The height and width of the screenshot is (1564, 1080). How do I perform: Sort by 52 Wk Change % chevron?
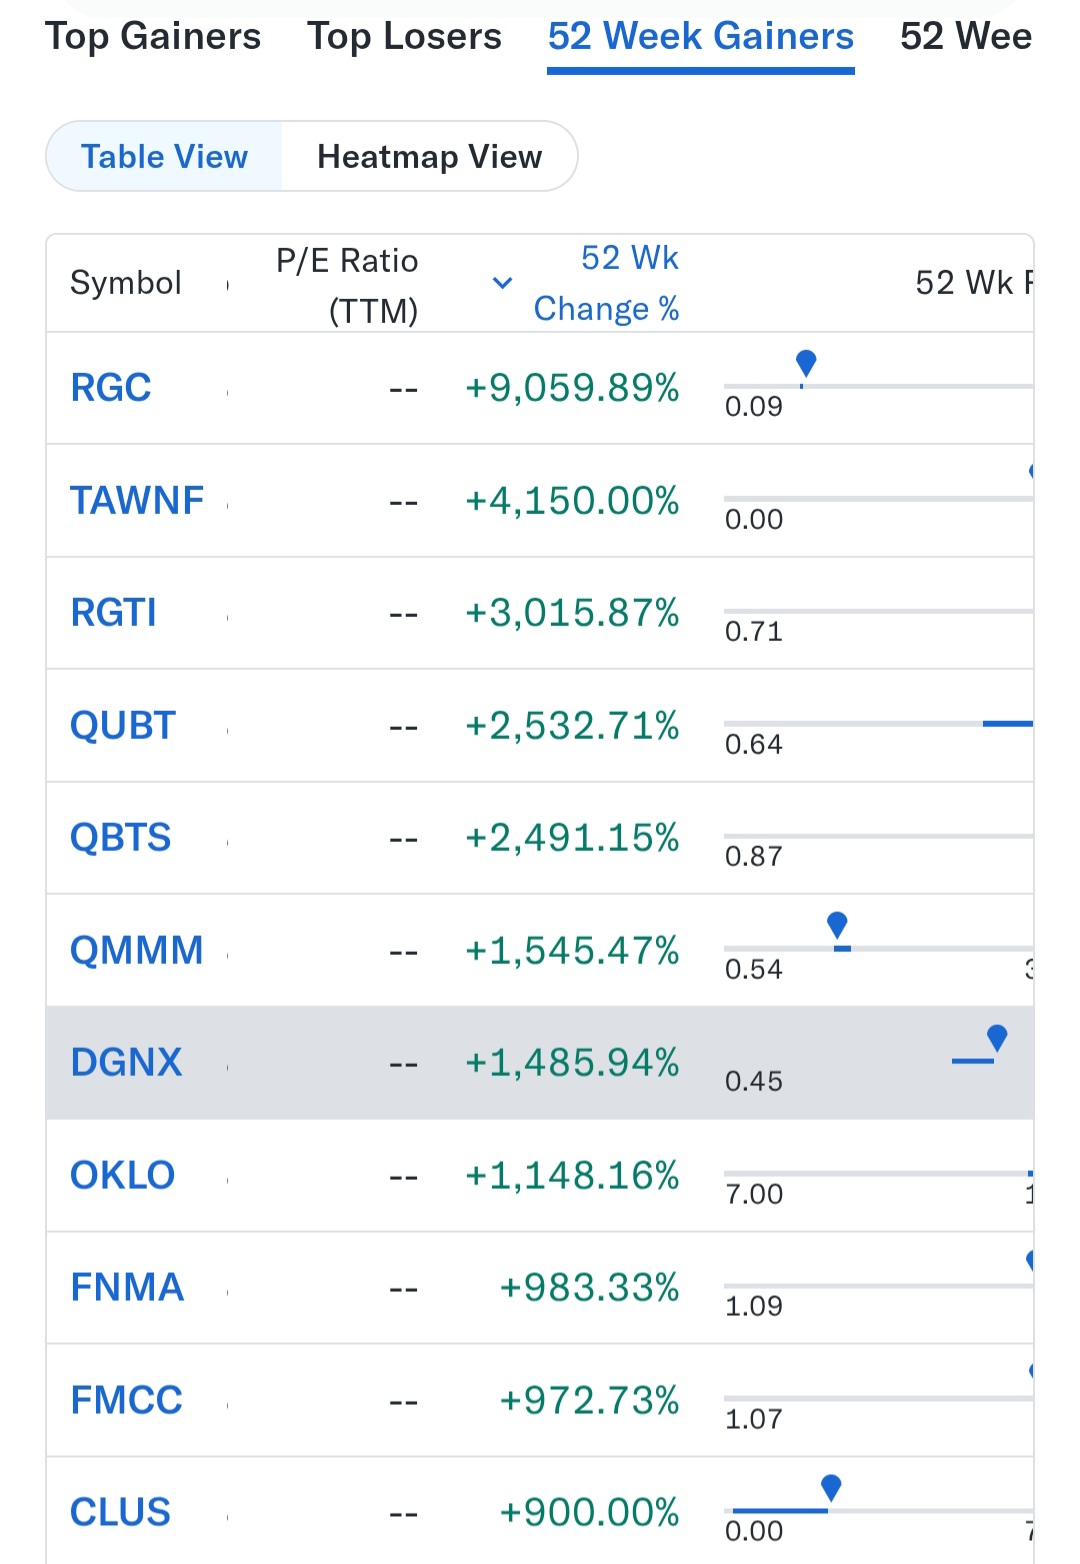click(503, 283)
